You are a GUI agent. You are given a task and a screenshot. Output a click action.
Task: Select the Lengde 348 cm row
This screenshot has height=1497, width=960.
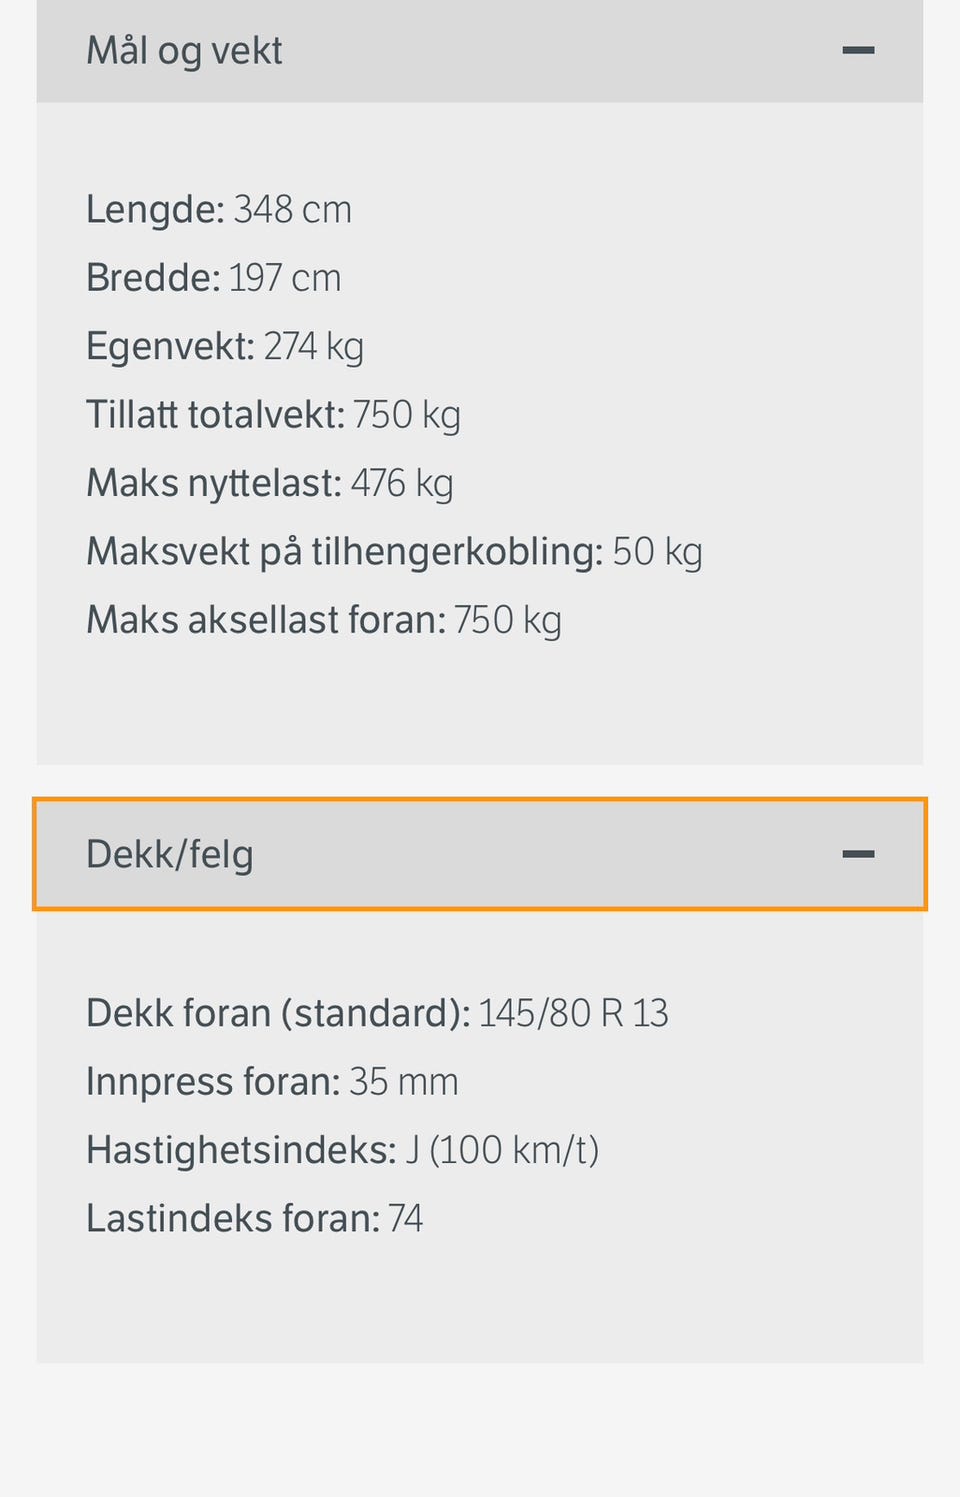click(219, 210)
